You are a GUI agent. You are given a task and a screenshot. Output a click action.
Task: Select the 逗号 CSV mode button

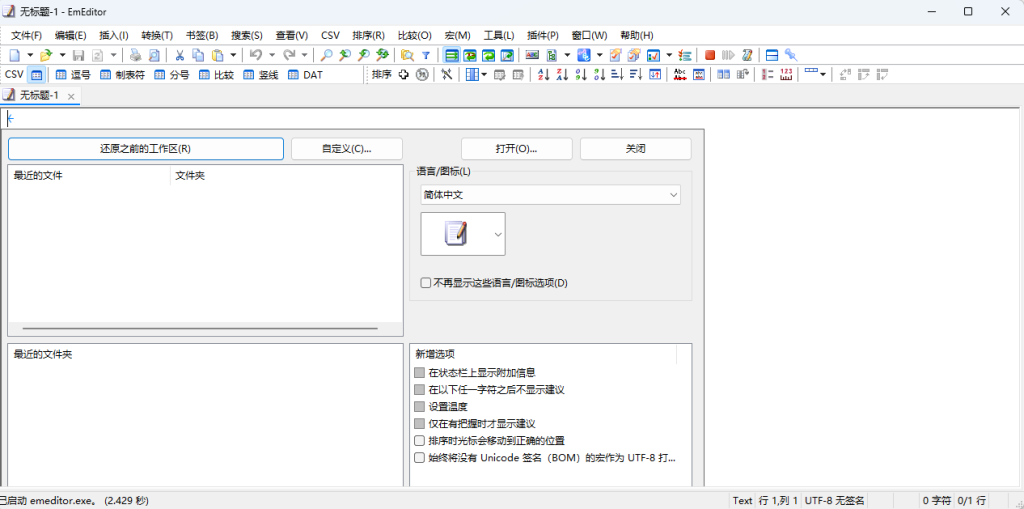point(73,74)
